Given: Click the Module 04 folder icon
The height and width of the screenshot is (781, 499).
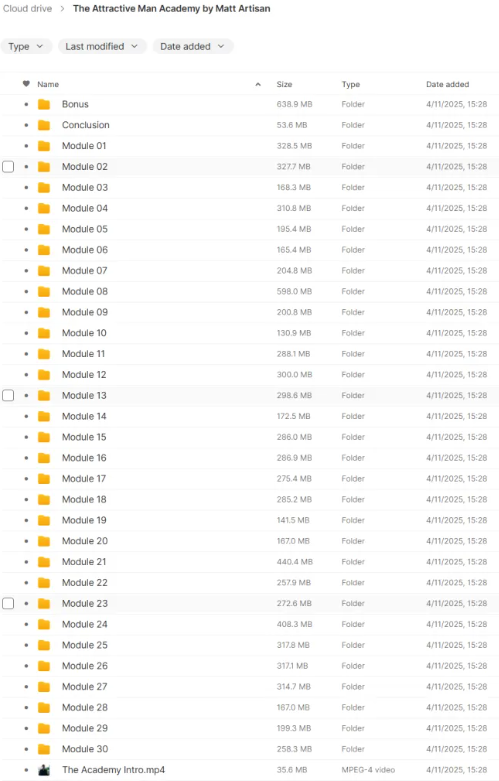Looking at the screenshot, I should [x=44, y=208].
